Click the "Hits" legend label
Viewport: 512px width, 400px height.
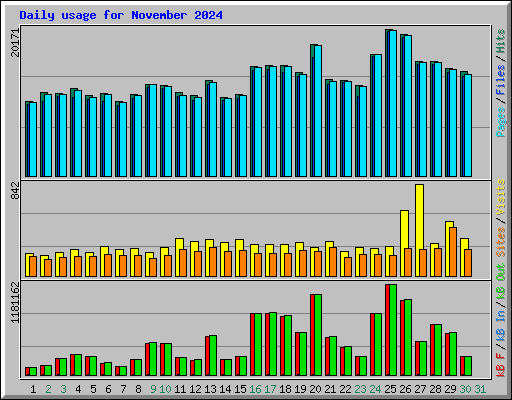tap(501, 41)
